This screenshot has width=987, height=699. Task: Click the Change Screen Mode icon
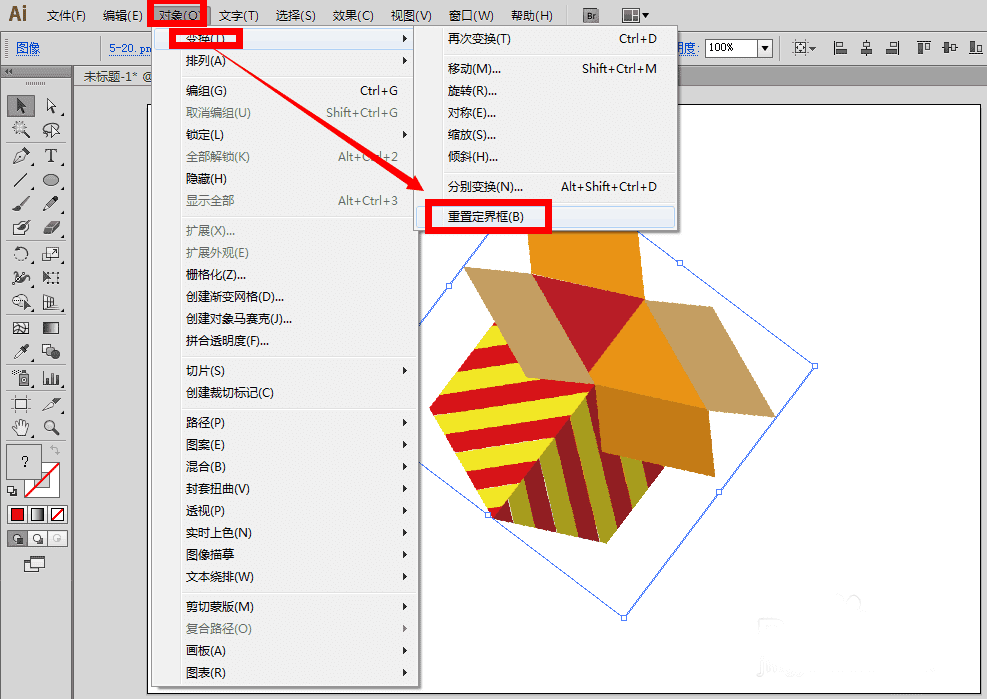(x=34, y=564)
